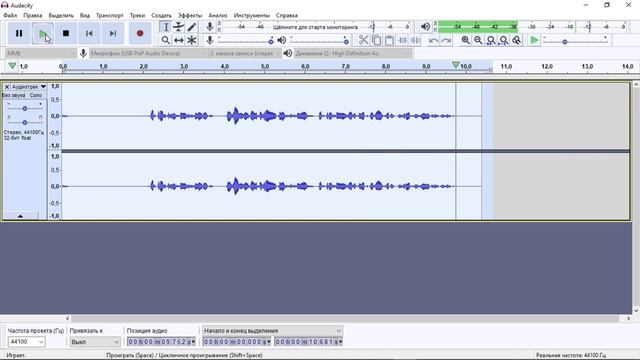Open the Привязать к Выкл dropdown
This screenshot has width=640, height=360.
95,342
